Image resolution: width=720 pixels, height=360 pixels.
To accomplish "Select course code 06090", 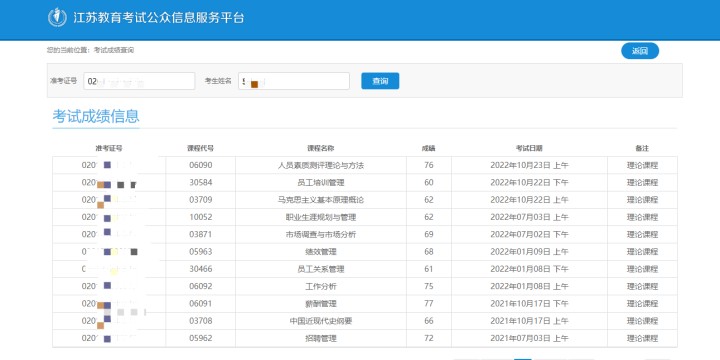I will coord(201,165).
